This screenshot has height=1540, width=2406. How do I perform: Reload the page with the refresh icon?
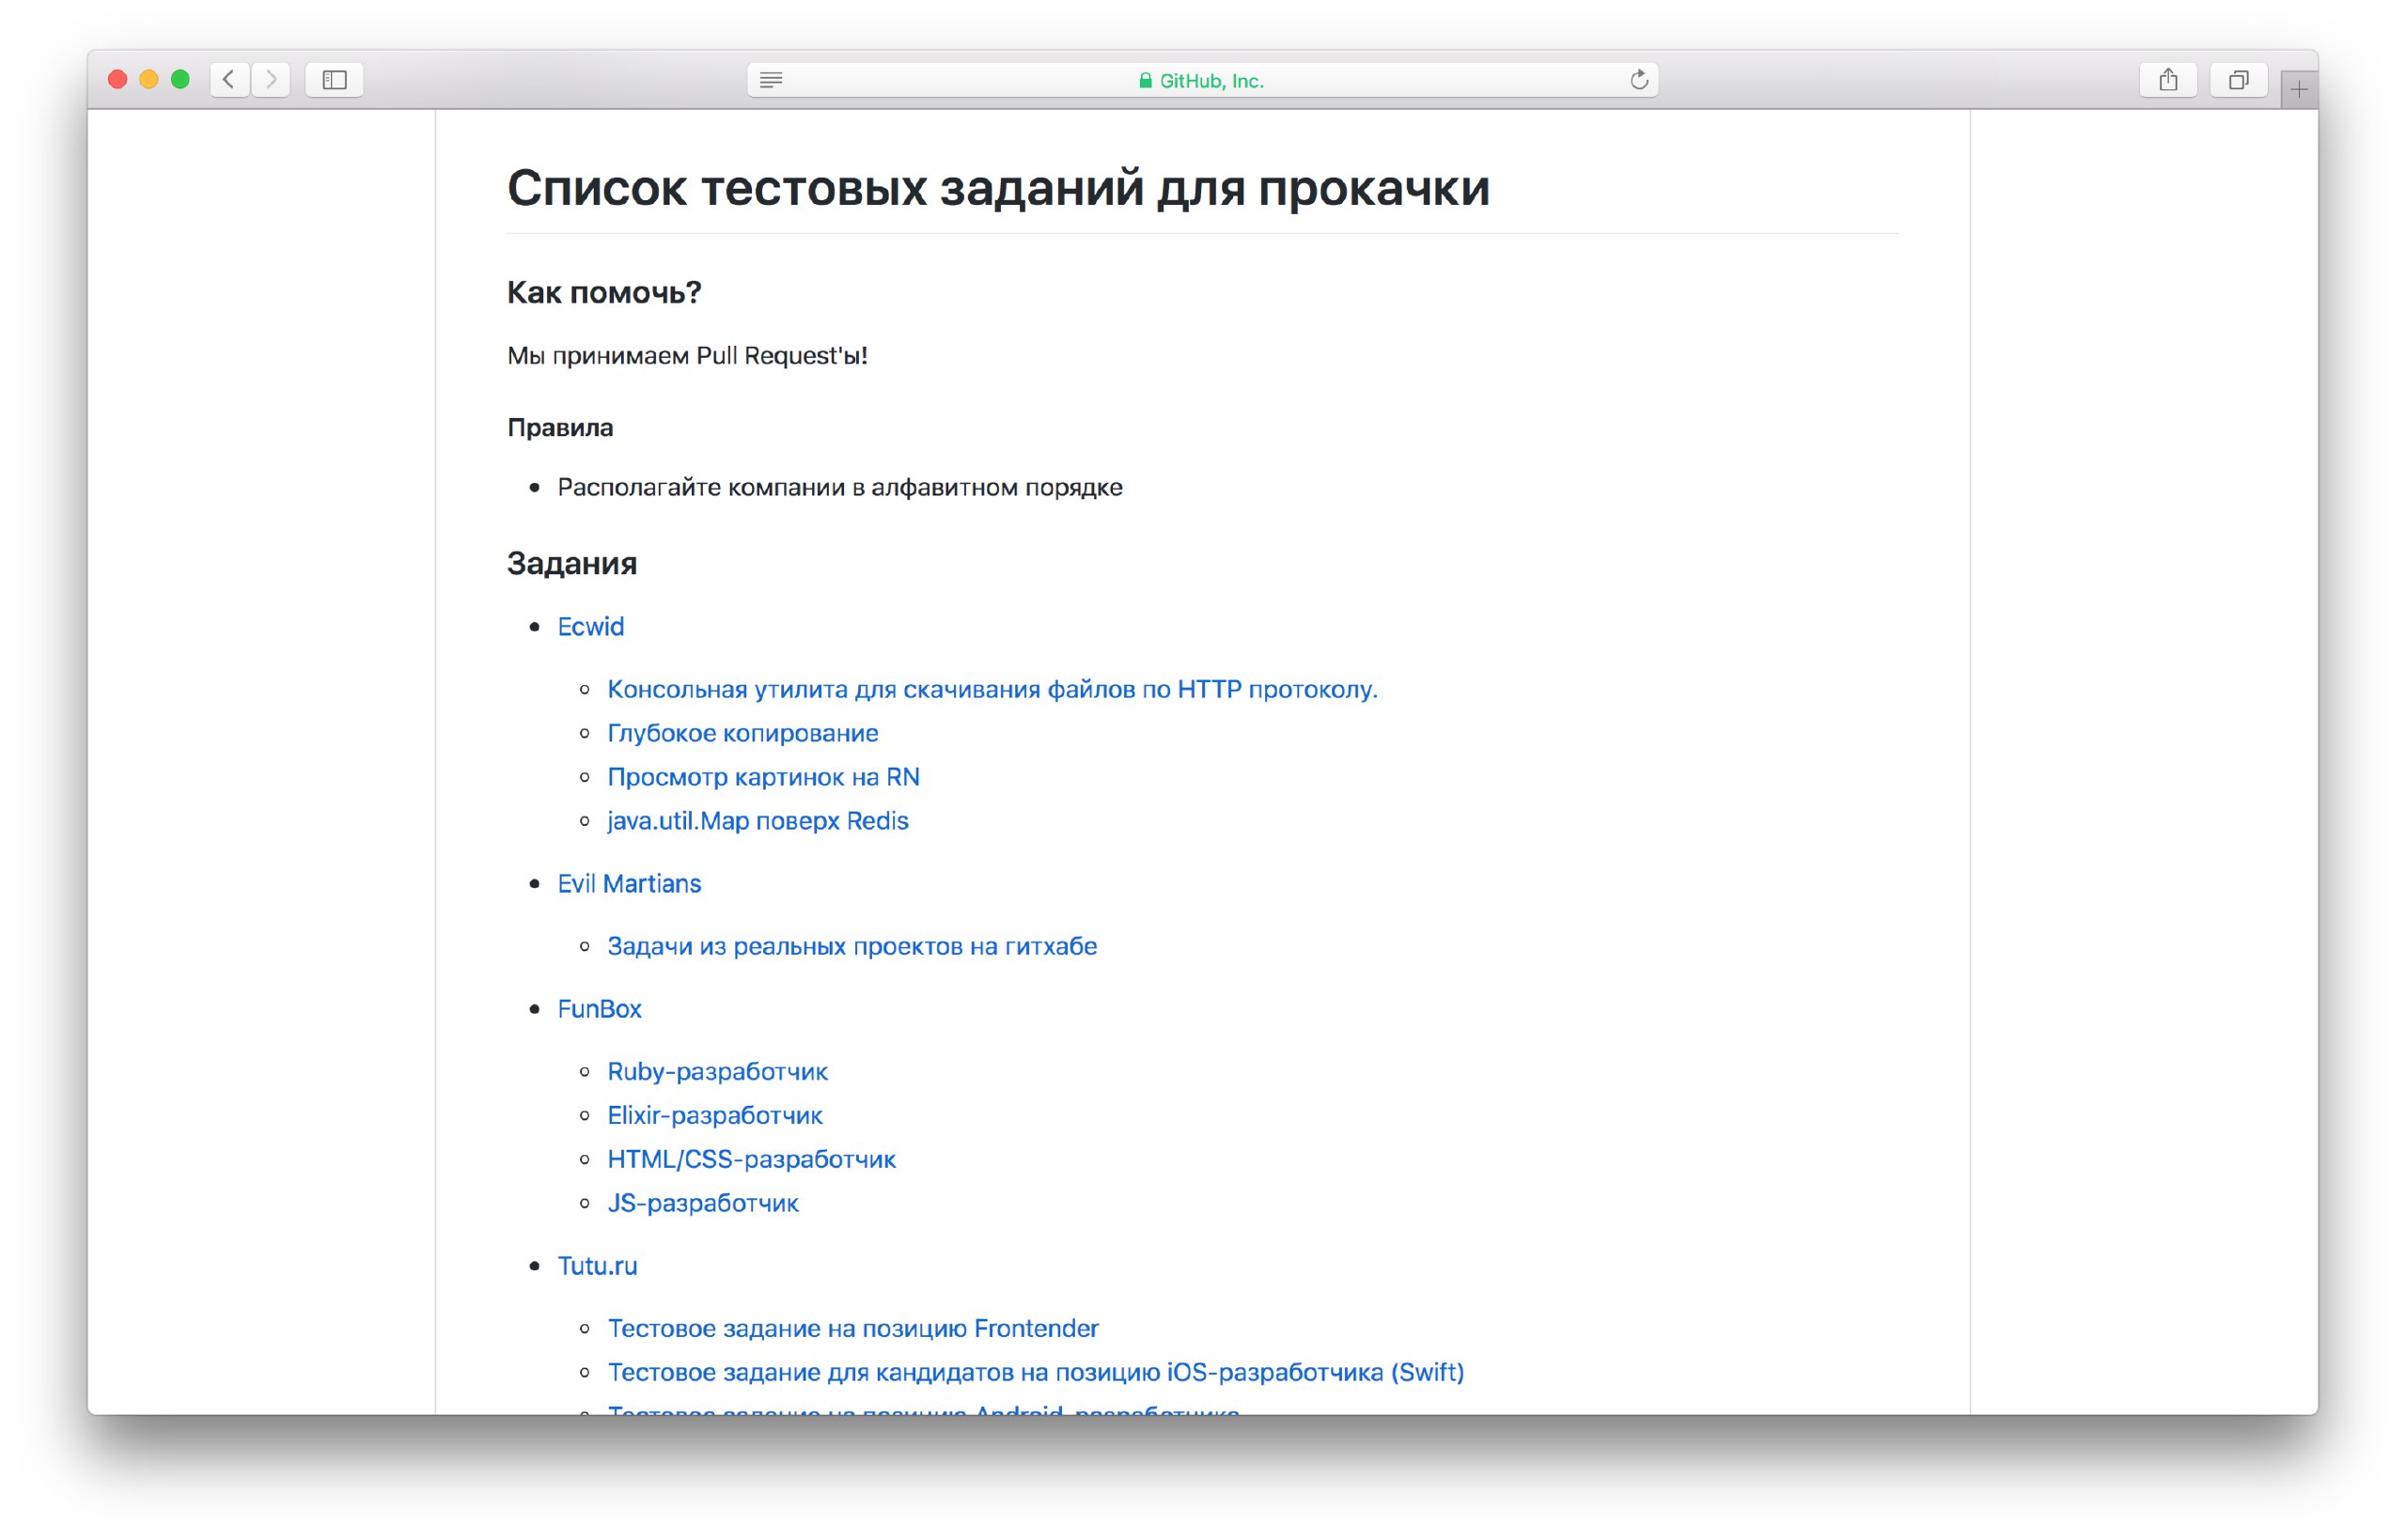point(1638,80)
